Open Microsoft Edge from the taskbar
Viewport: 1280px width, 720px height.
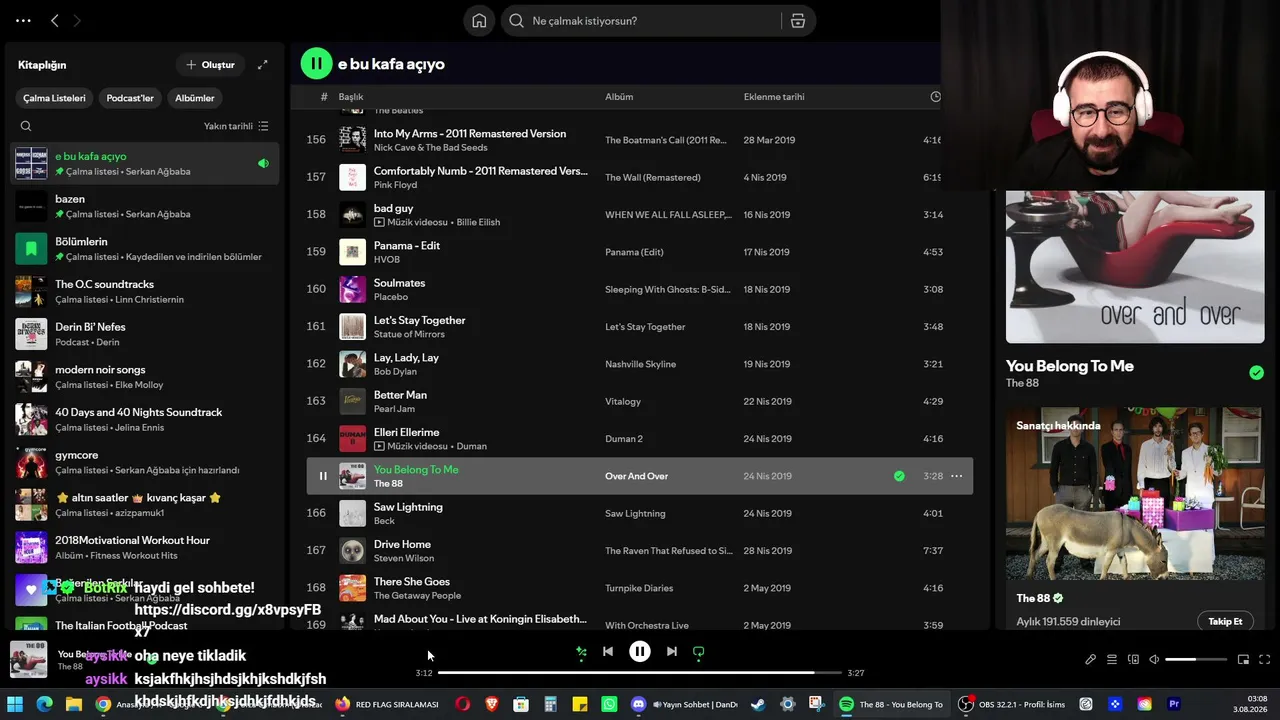point(44,704)
